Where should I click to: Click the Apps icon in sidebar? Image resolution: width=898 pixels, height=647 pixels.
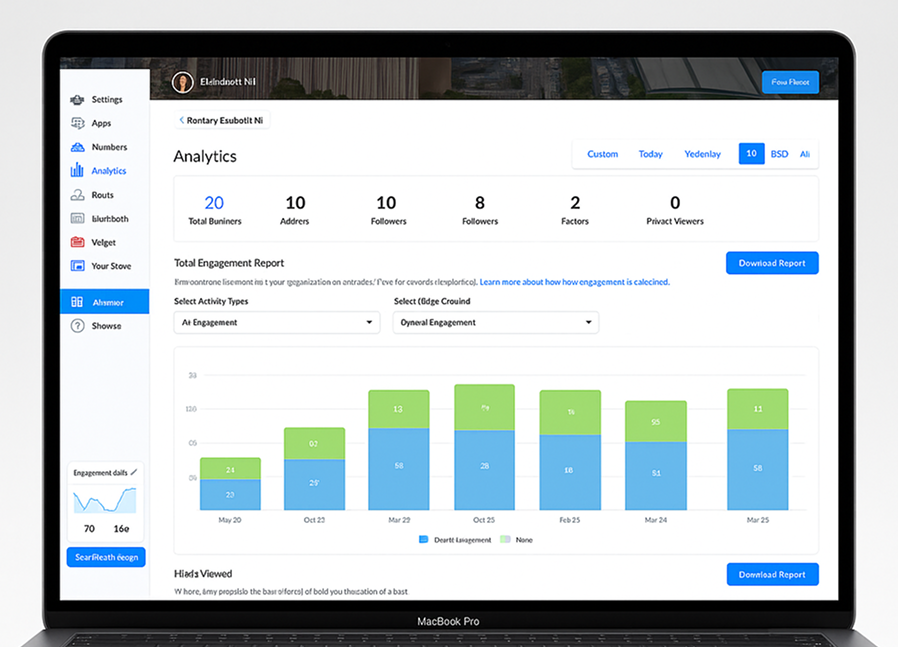tap(77, 123)
